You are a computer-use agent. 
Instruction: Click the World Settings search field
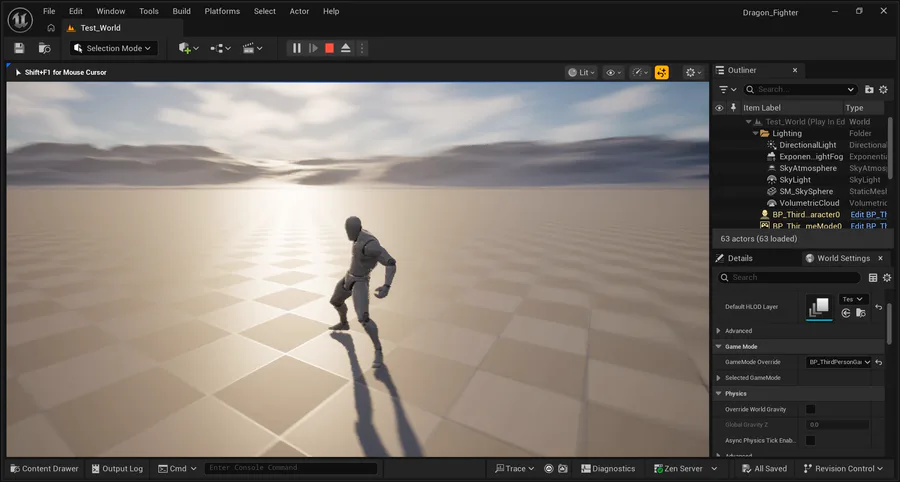click(789, 278)
